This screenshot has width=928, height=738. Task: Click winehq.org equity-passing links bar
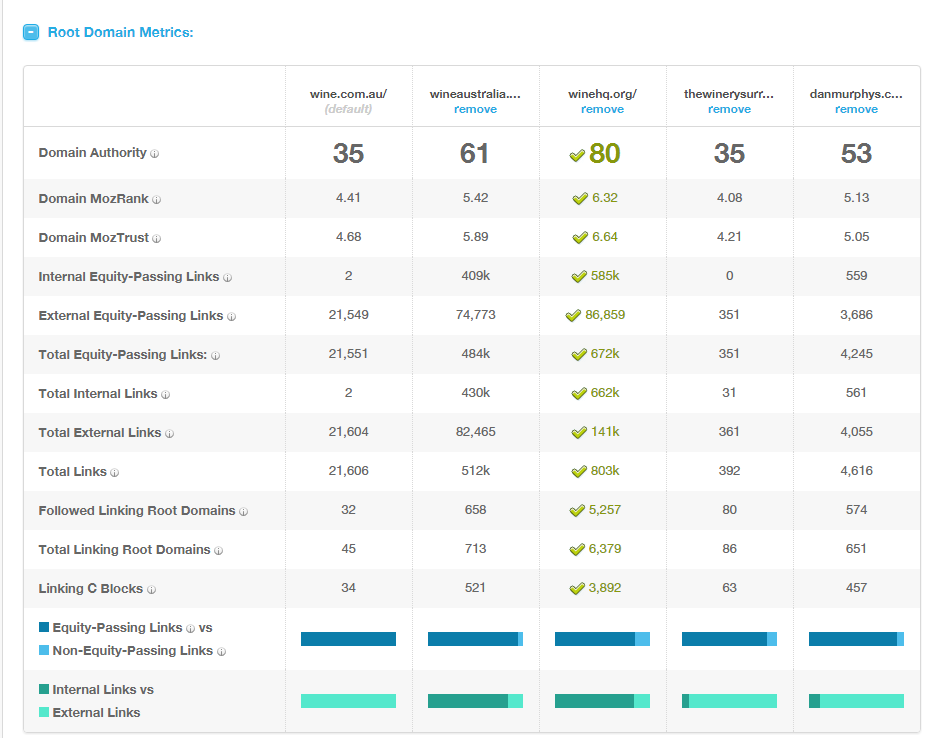[602, 639]
